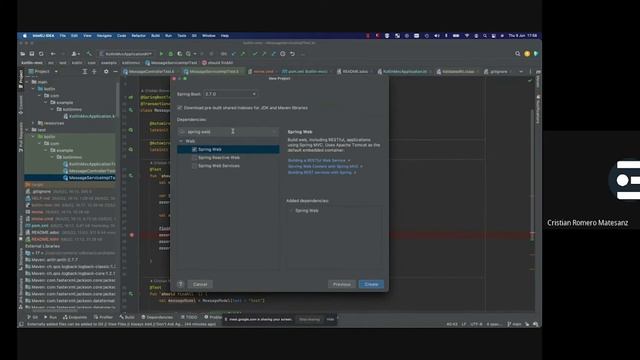The height and width of the screenshot is (360, 640).
Task: Open the Run tool window in the bottom bar
Action: 51,317
